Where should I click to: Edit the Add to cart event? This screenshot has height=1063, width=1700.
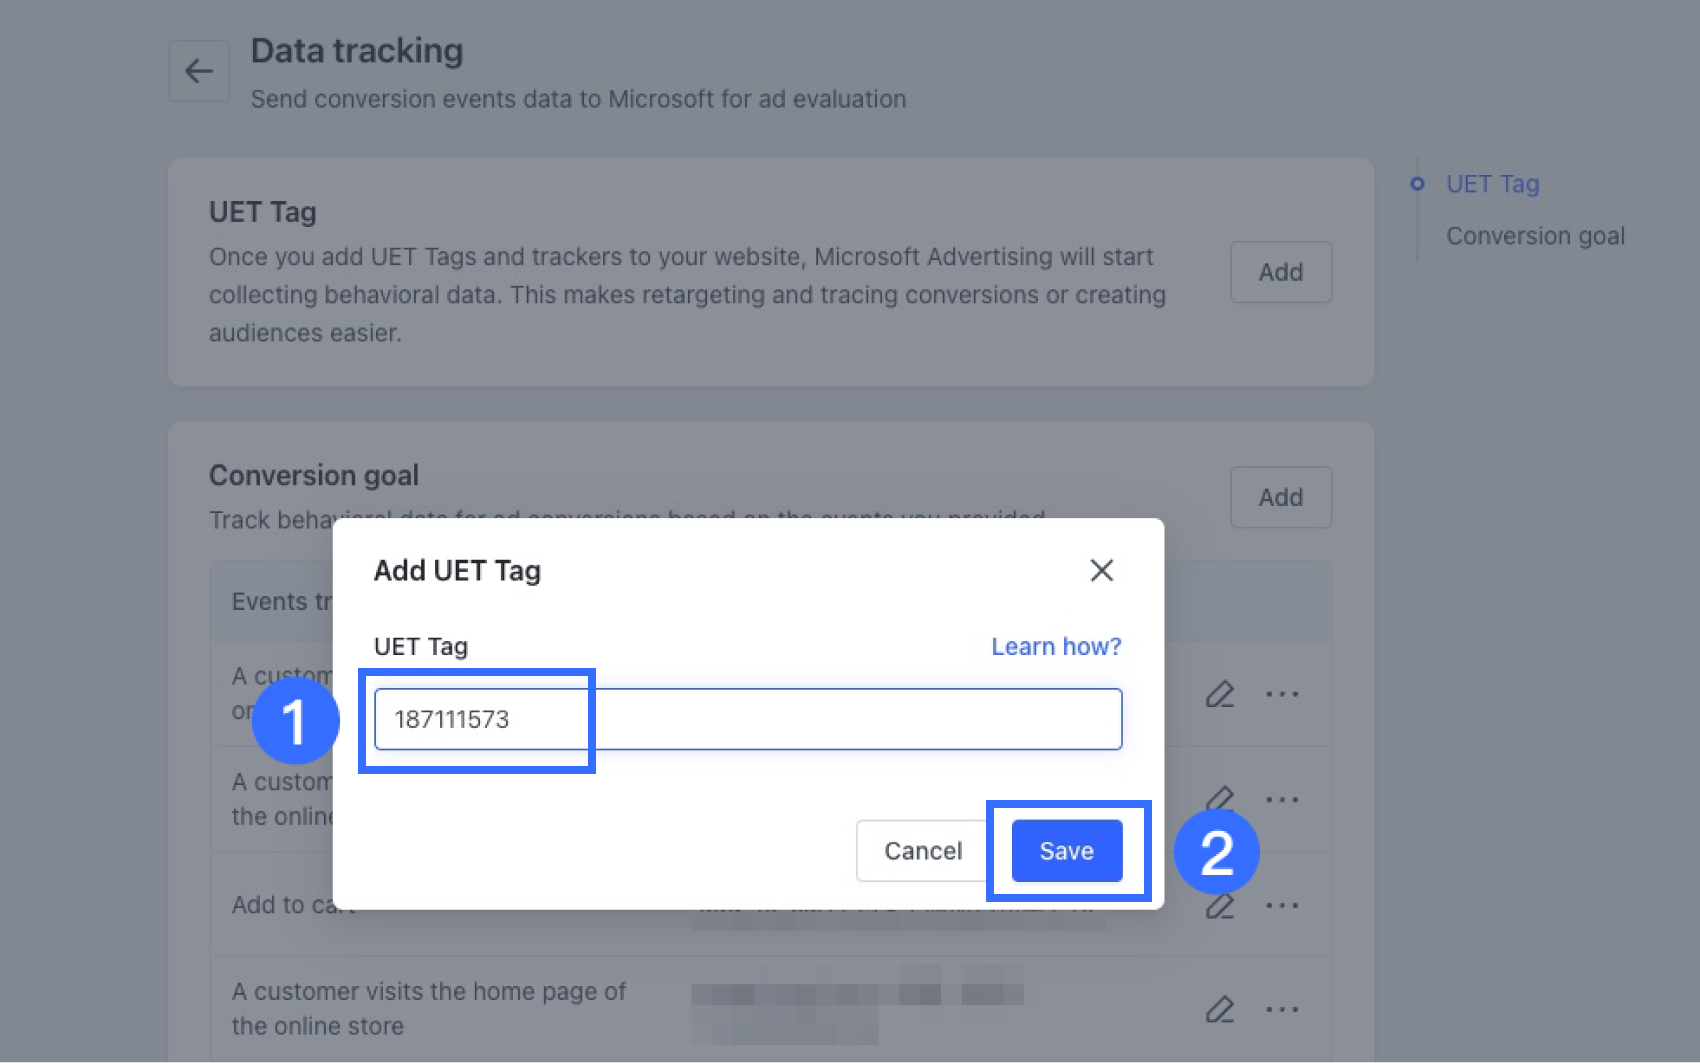[1220, 907]
